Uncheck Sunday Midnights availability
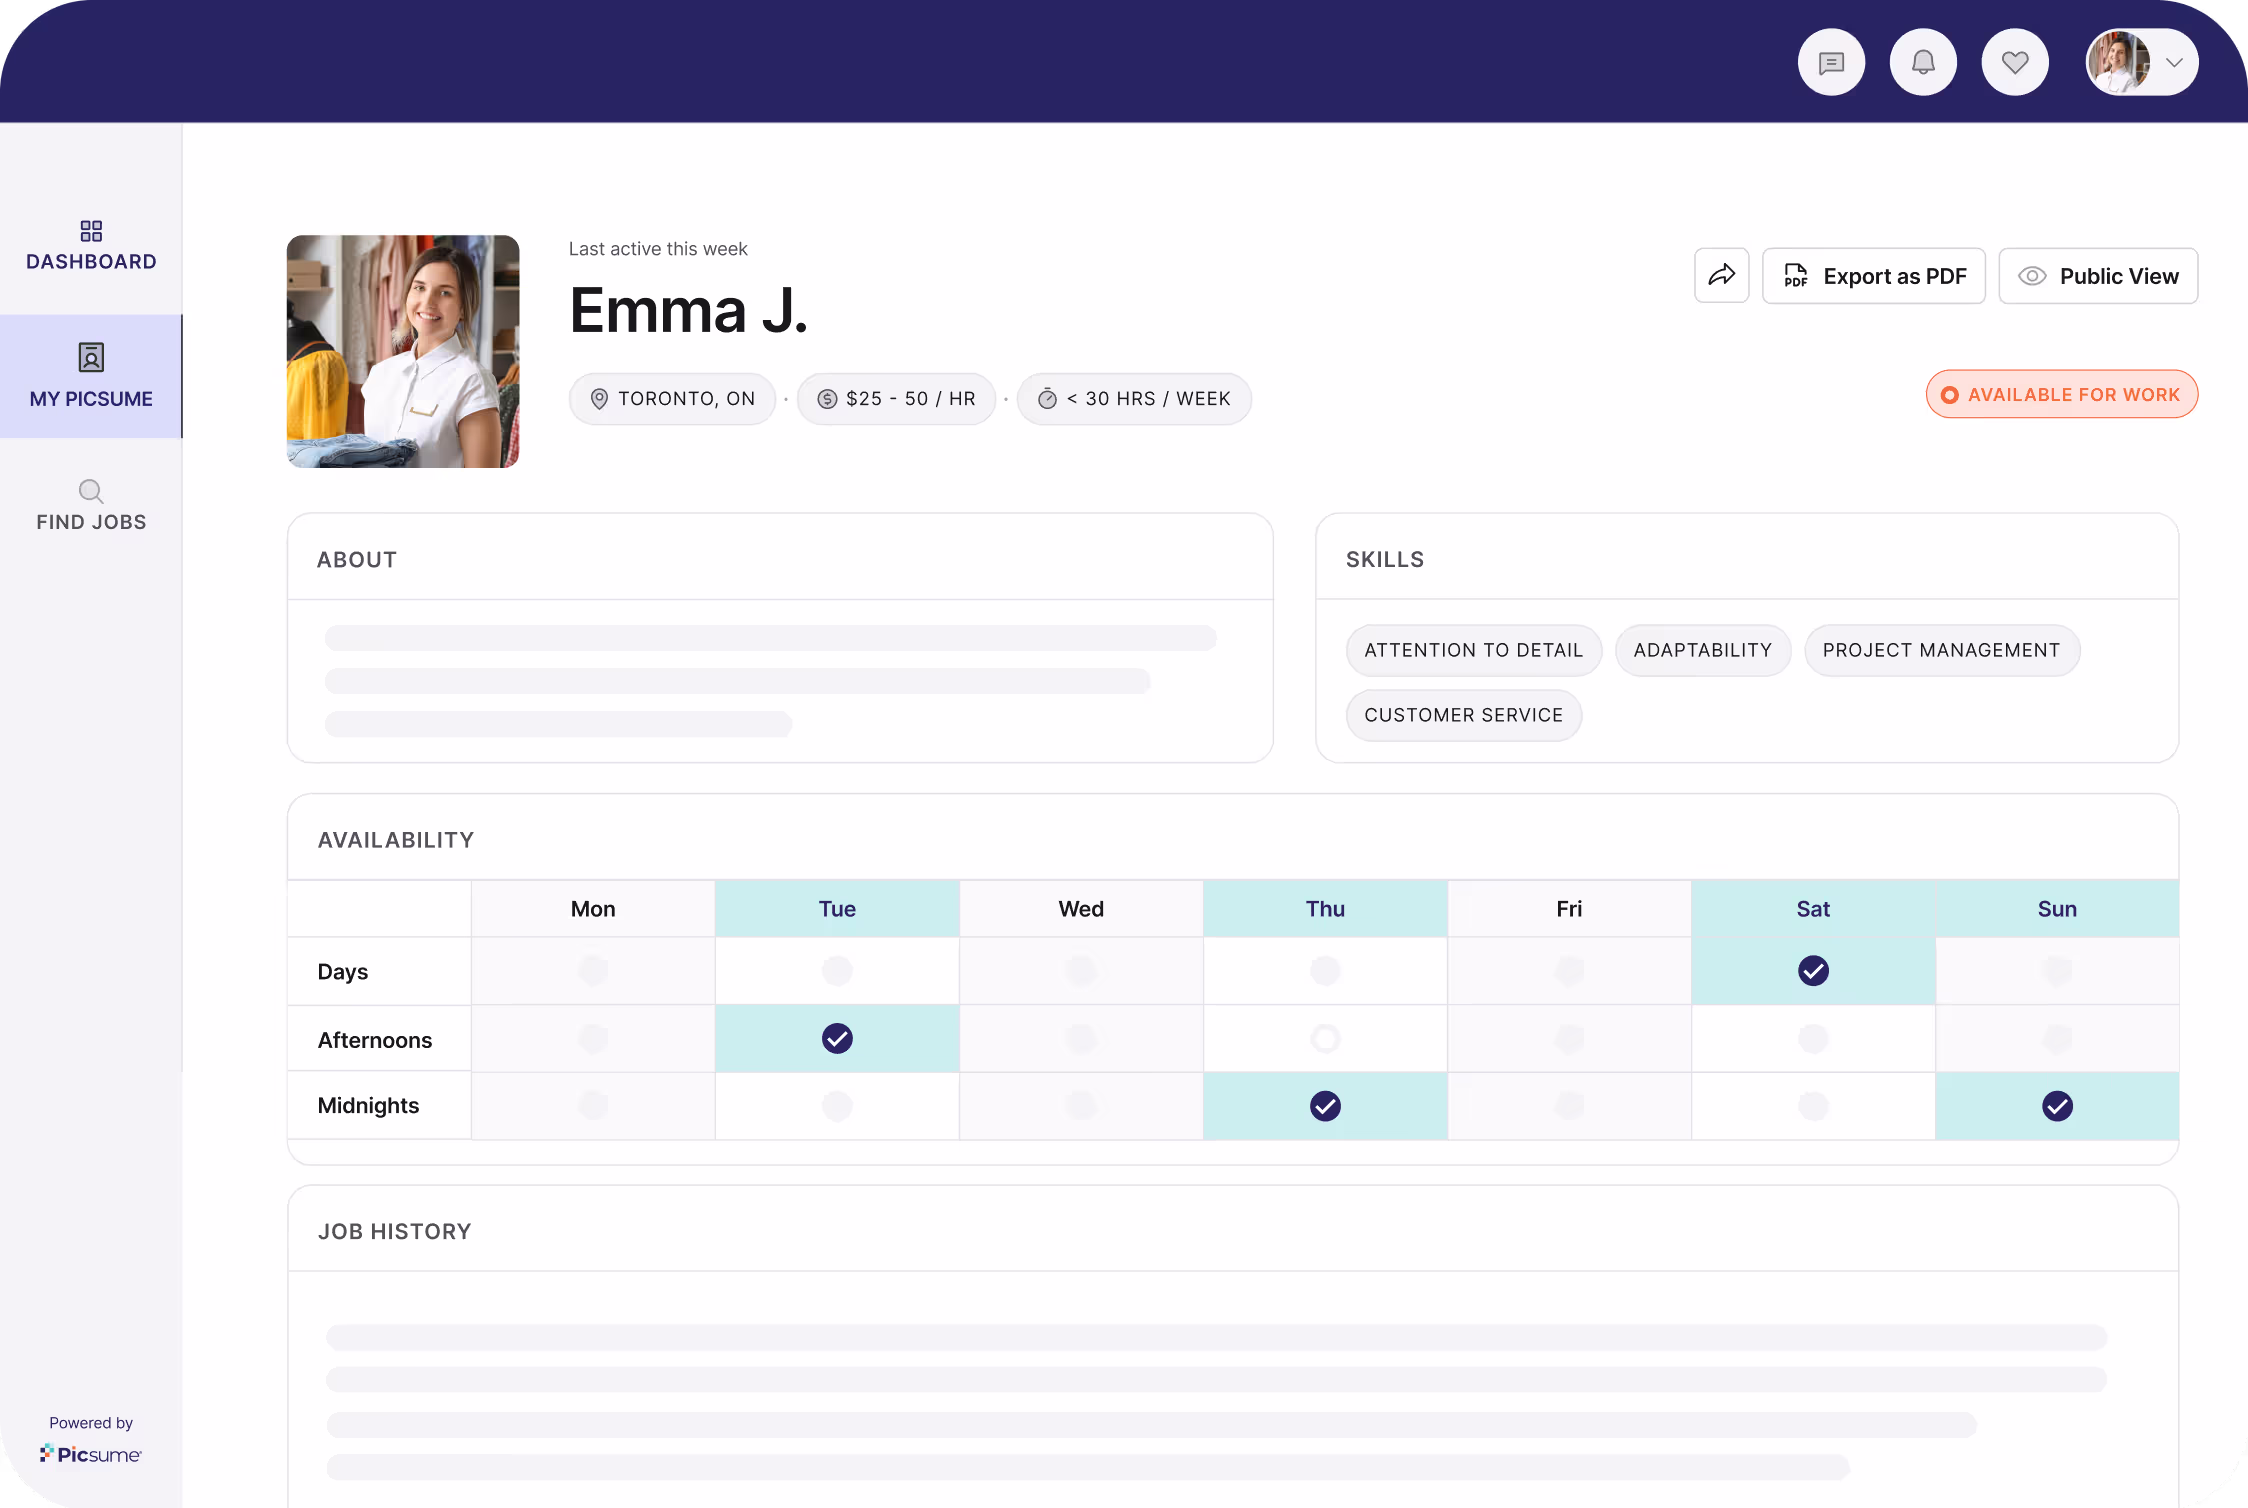The image size is (2248, 1508). (x=2057, y=1106)
